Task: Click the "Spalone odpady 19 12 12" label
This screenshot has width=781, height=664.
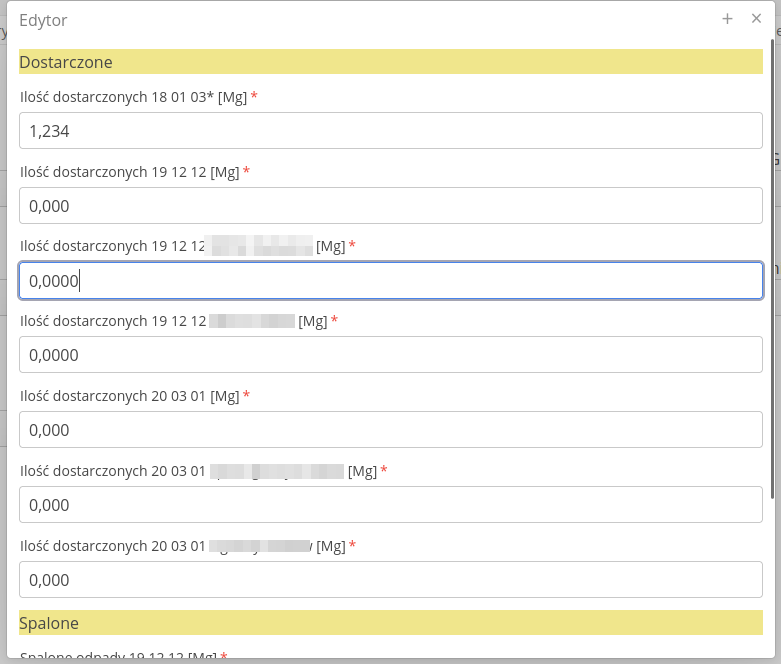Action: pyautogui.click(x=118, y=657)
